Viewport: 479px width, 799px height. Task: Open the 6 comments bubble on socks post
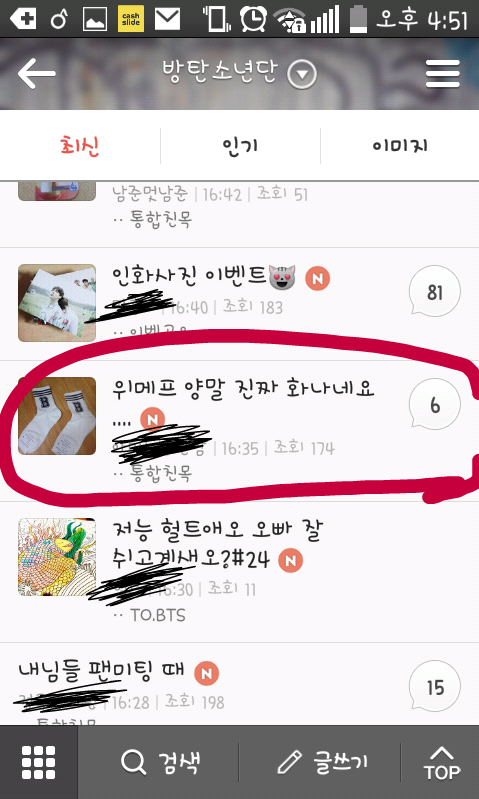[x=435, y=405]
